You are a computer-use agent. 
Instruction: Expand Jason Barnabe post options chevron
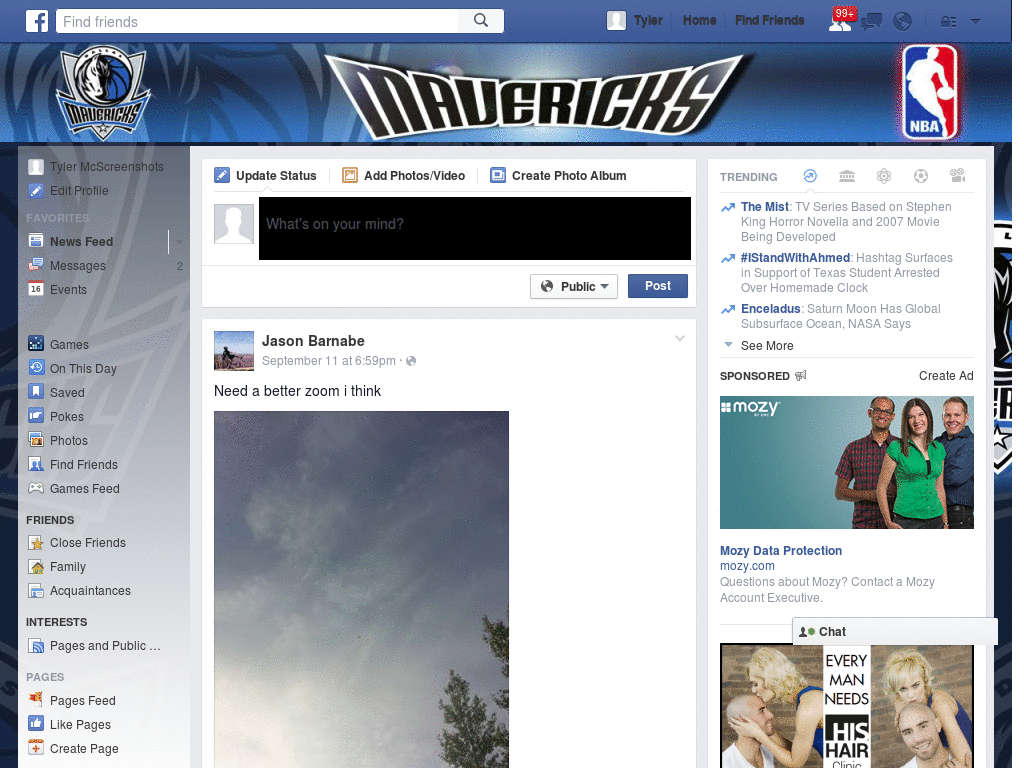[x=680, y=338]
